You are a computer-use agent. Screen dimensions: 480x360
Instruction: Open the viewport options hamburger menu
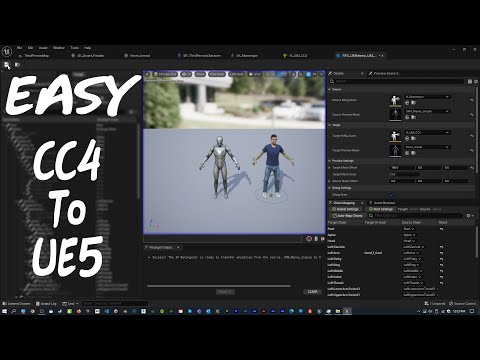[x=148, y=74]
